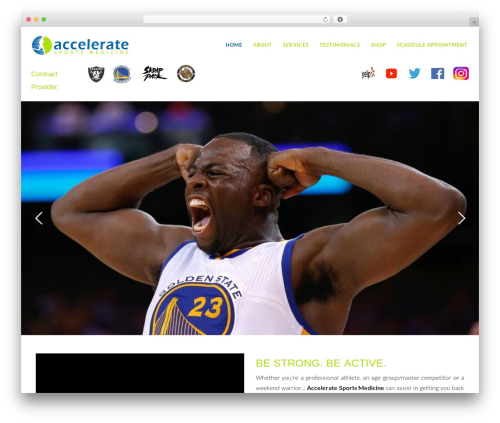This screenshot has width=500, height=423.
Task: Click the yellow minimize window button
Action: pyautogui.click(x=36, y=19)
